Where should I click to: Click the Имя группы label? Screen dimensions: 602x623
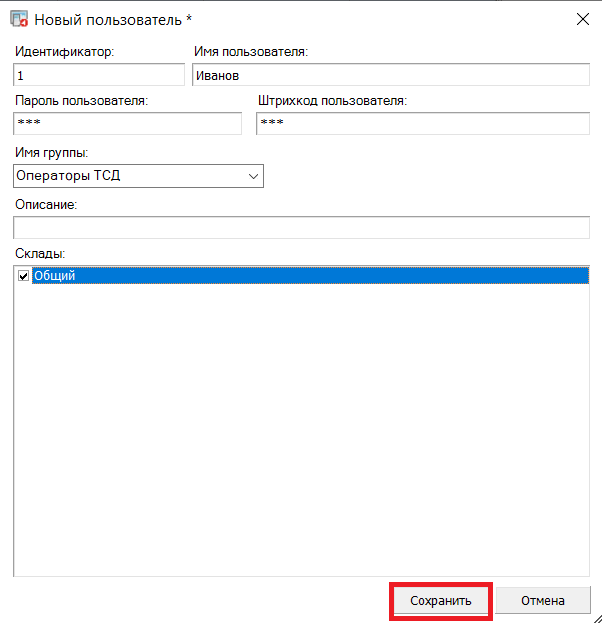coord(52,153)
